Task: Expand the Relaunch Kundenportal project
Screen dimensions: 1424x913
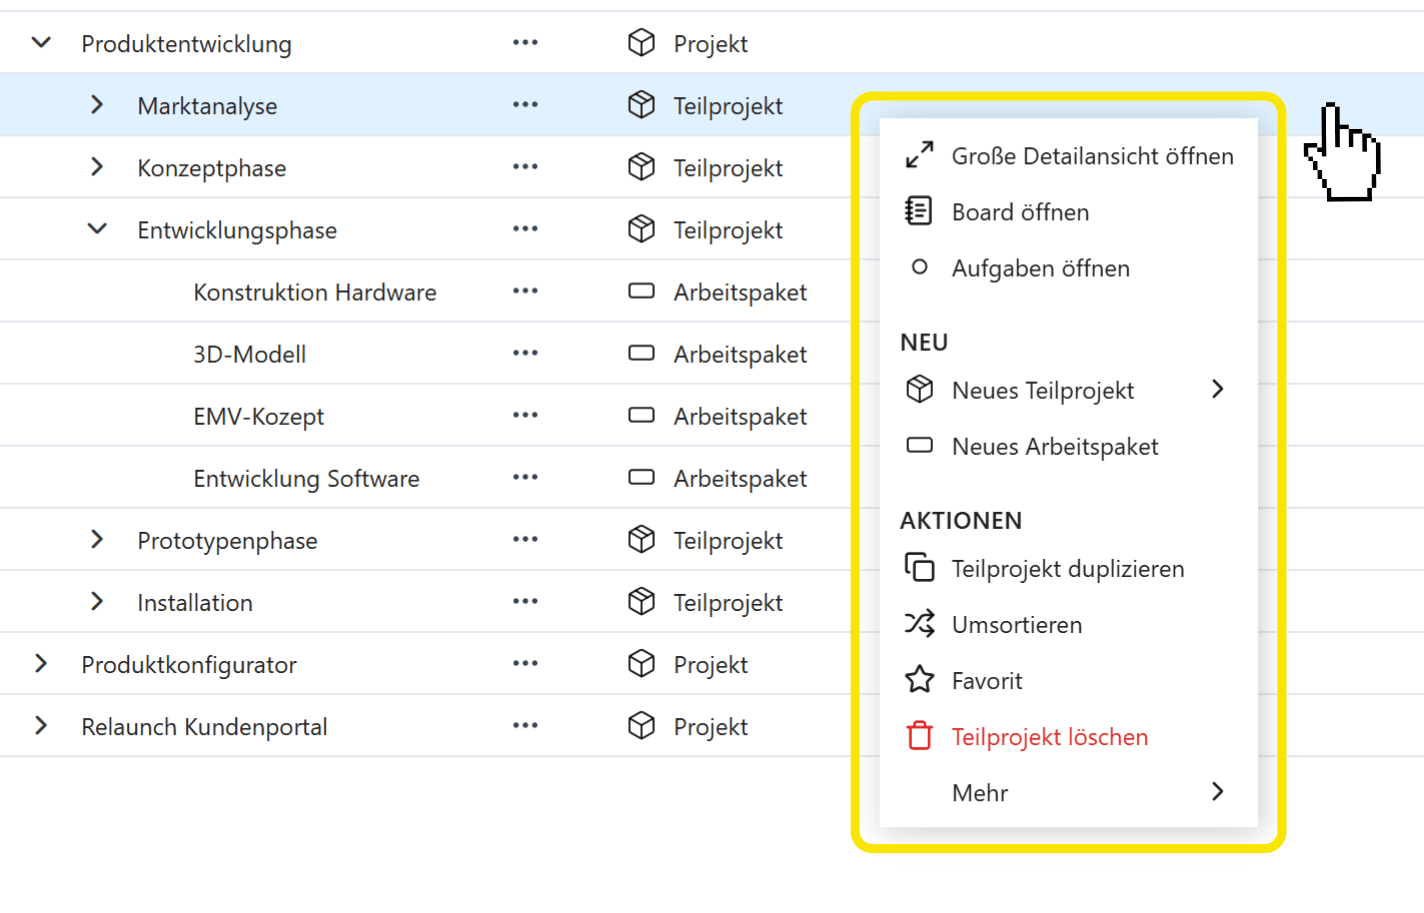Action: click(41, 726)
